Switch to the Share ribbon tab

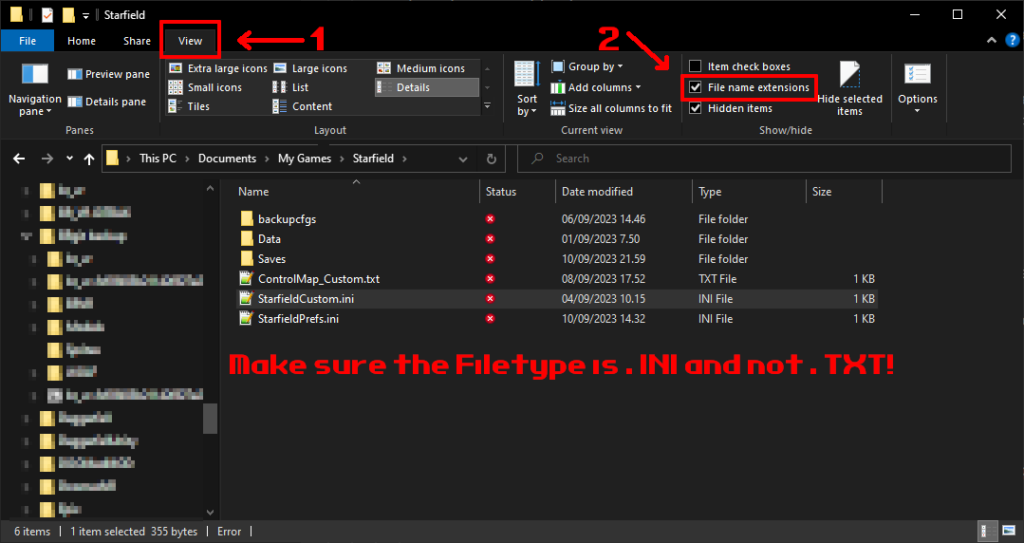coord(137,41)
